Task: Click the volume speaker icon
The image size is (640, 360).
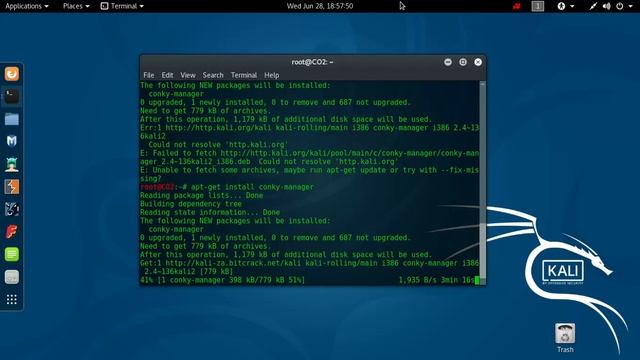Action: tap(607, 6)
